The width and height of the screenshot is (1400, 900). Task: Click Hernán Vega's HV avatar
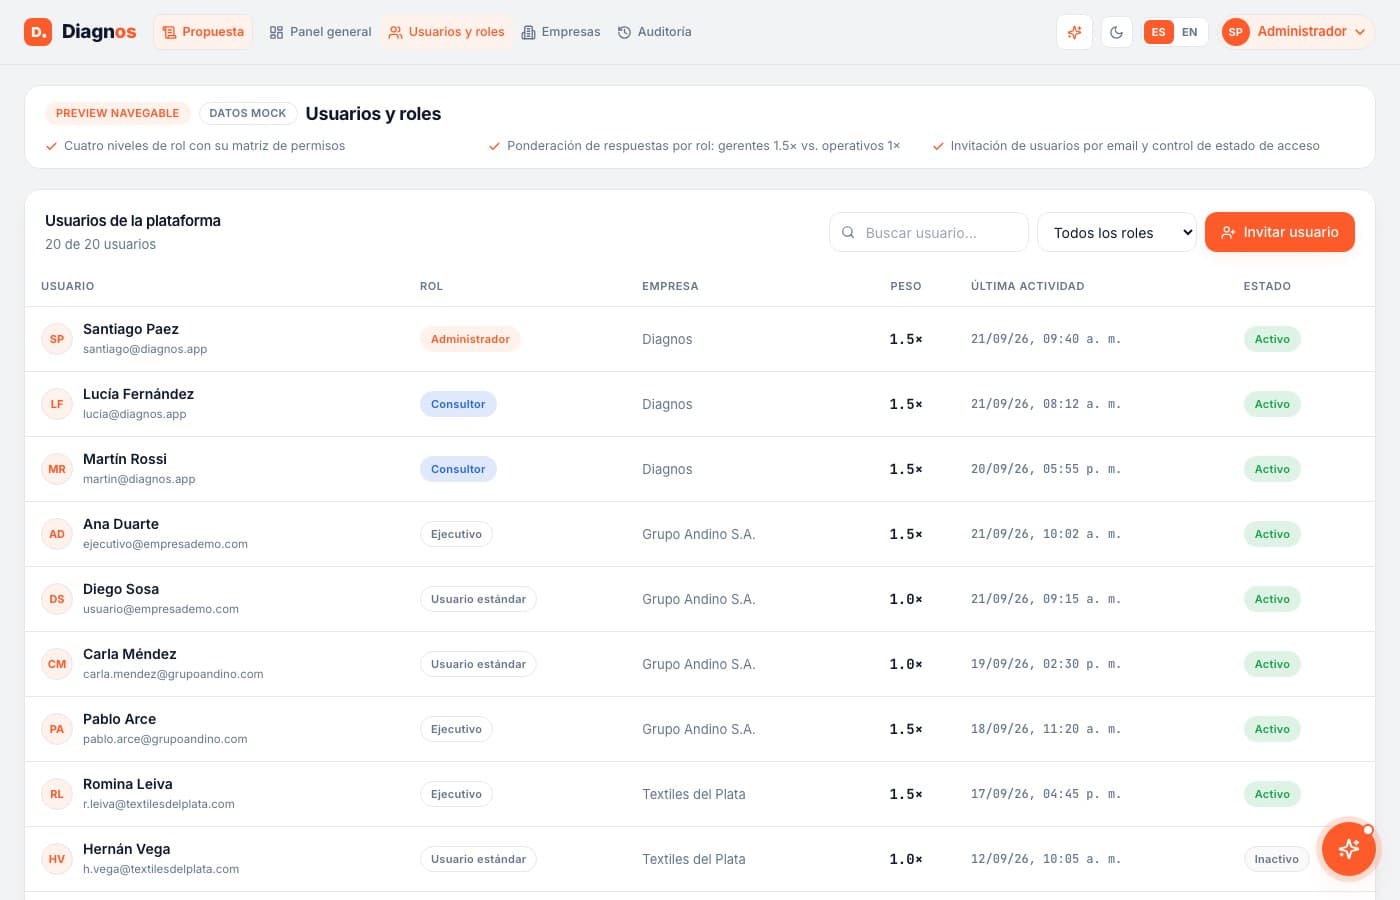point(57,859)
